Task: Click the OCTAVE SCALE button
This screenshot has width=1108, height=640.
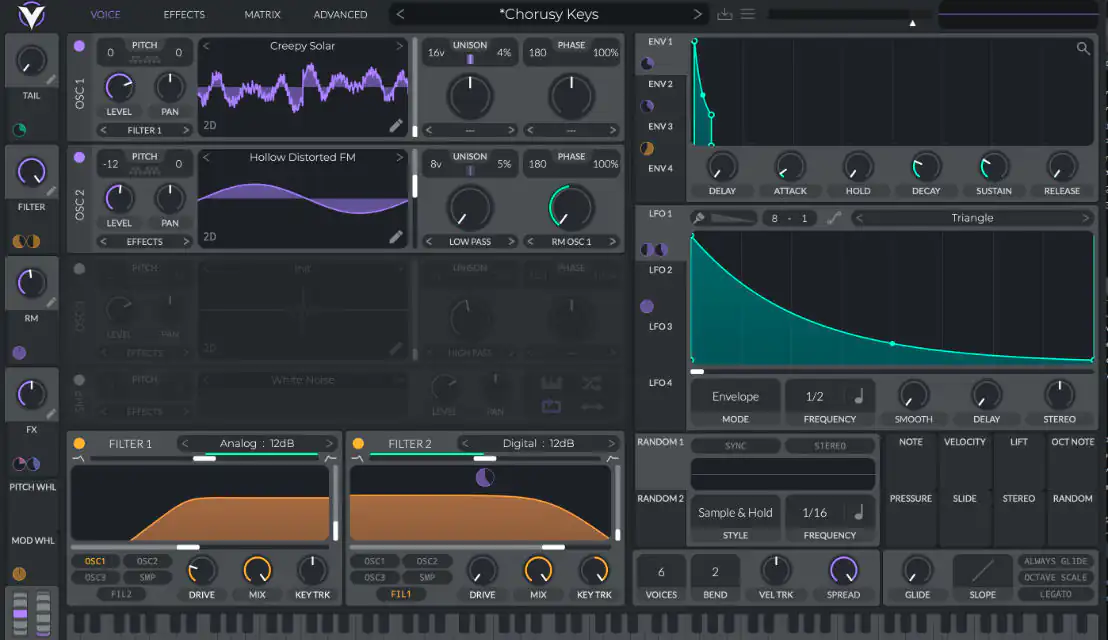Action: tap(1056, 577)
